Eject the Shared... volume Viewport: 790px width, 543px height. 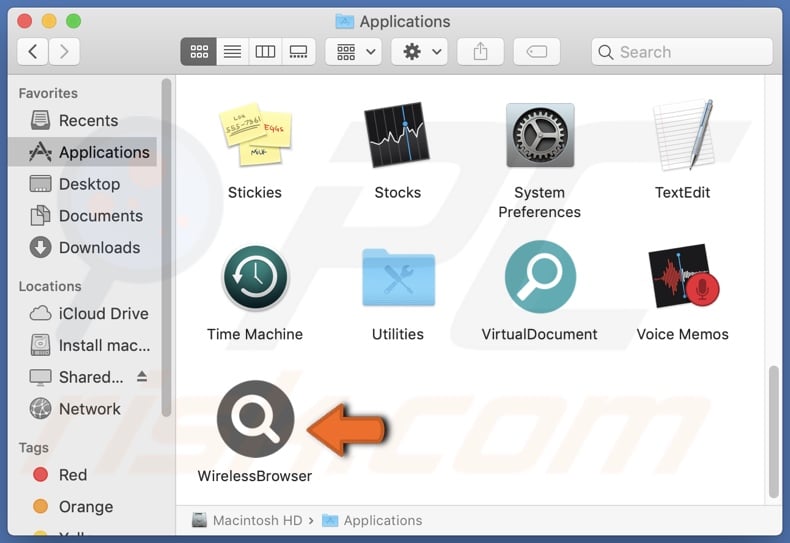pos(142,376)
